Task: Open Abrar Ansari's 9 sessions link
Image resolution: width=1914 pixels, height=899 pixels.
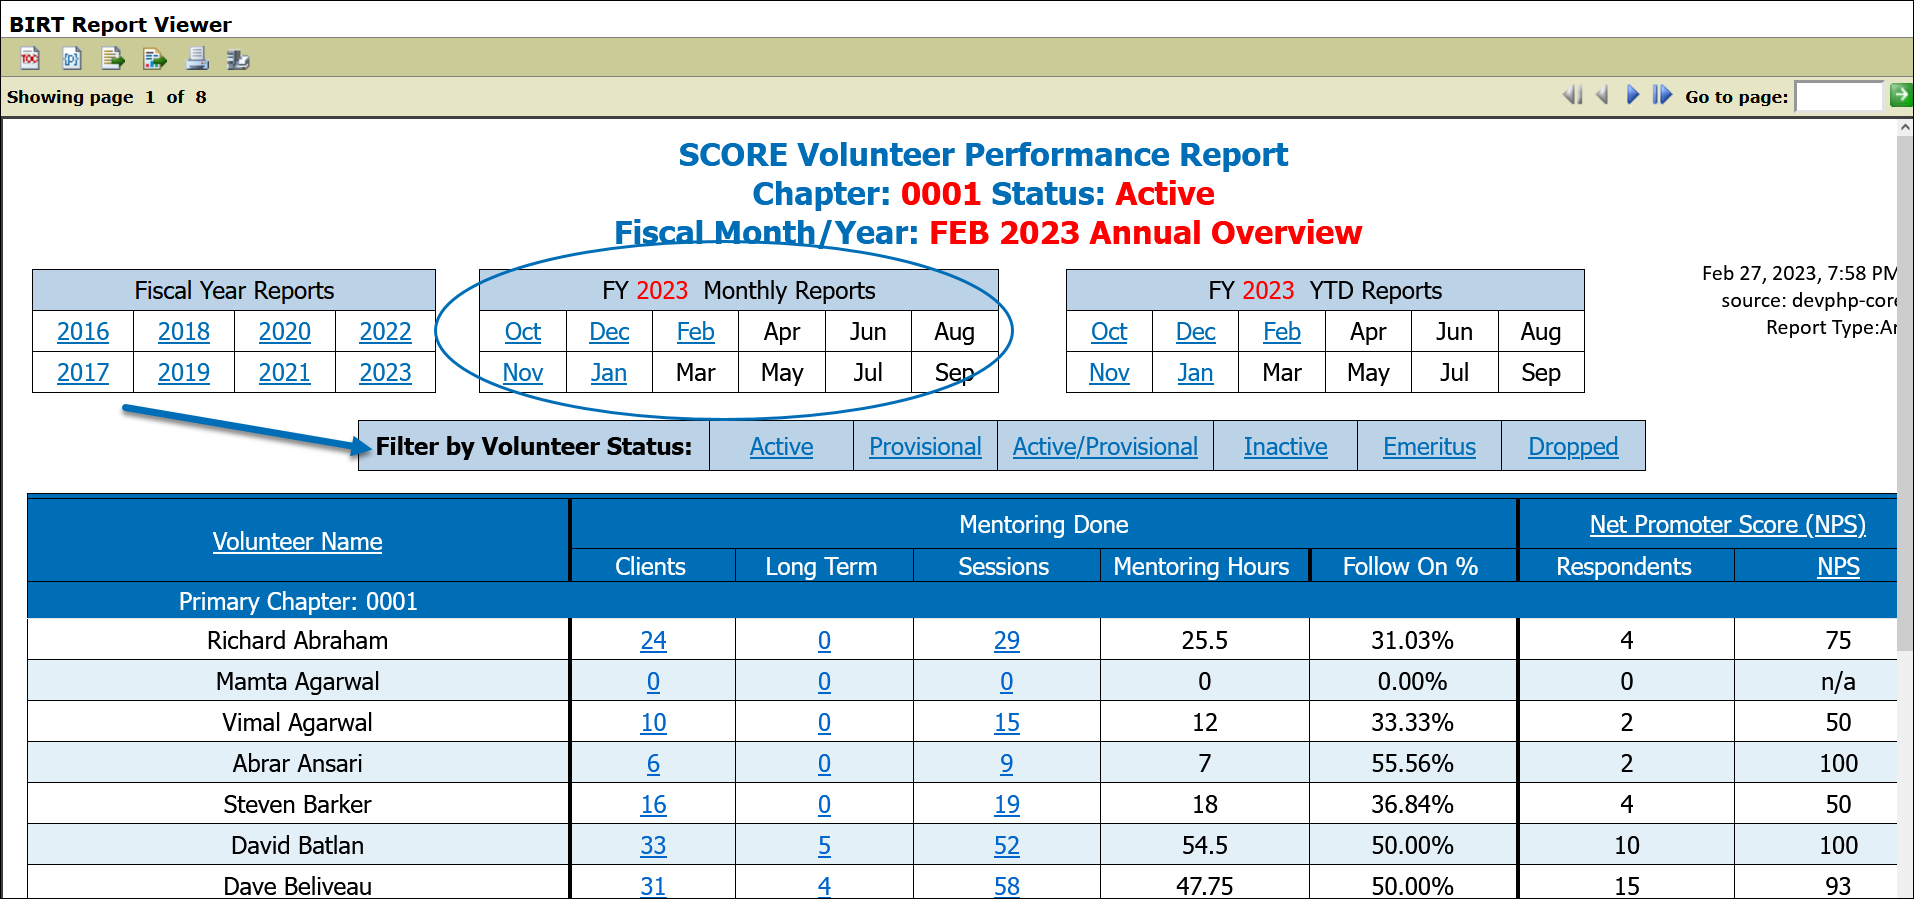Action: pos(1007,764)
